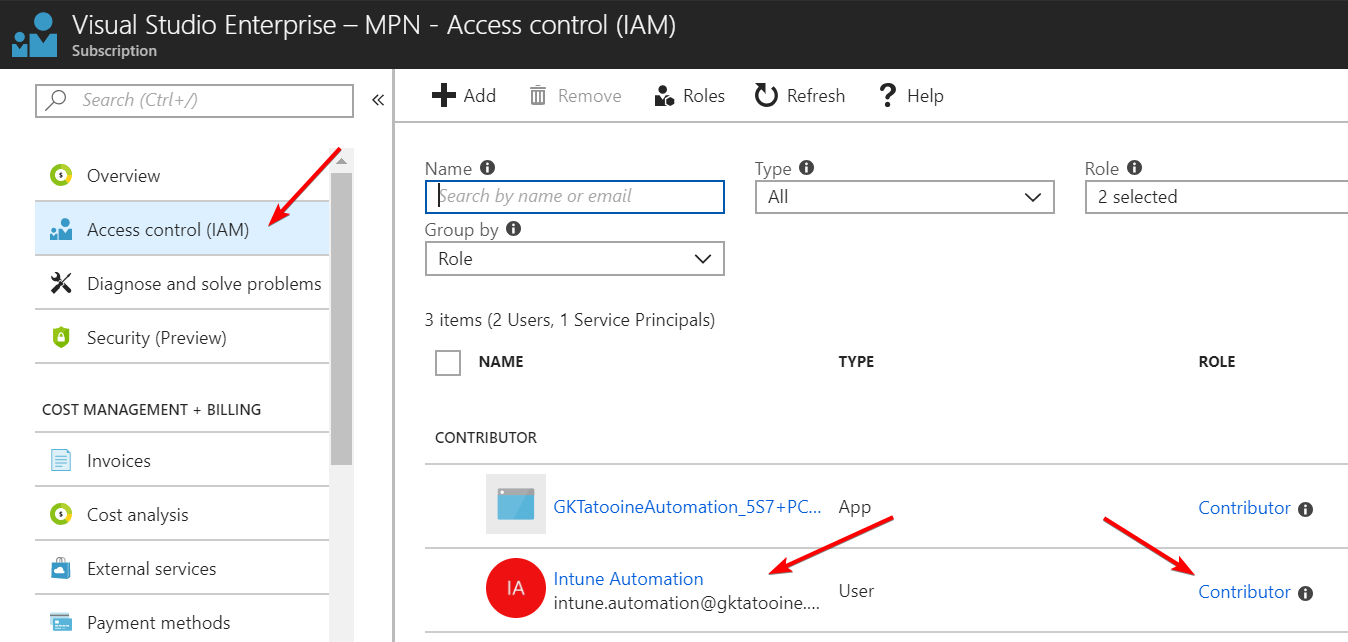Open Roles from the top toolbar
This screenshot has height=642, width=1348.
point(664,95)
